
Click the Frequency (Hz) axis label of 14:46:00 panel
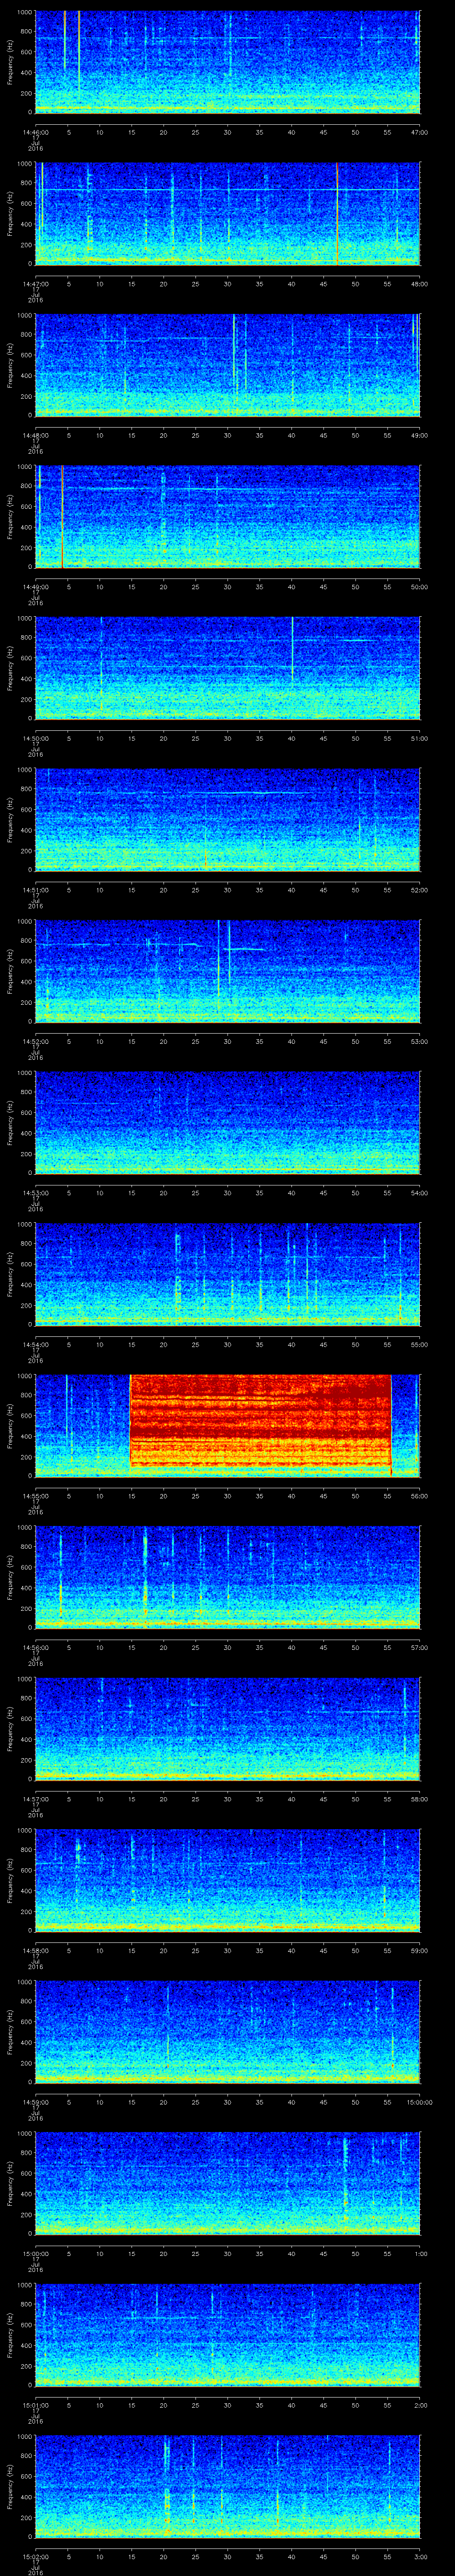tap(10, 62)
